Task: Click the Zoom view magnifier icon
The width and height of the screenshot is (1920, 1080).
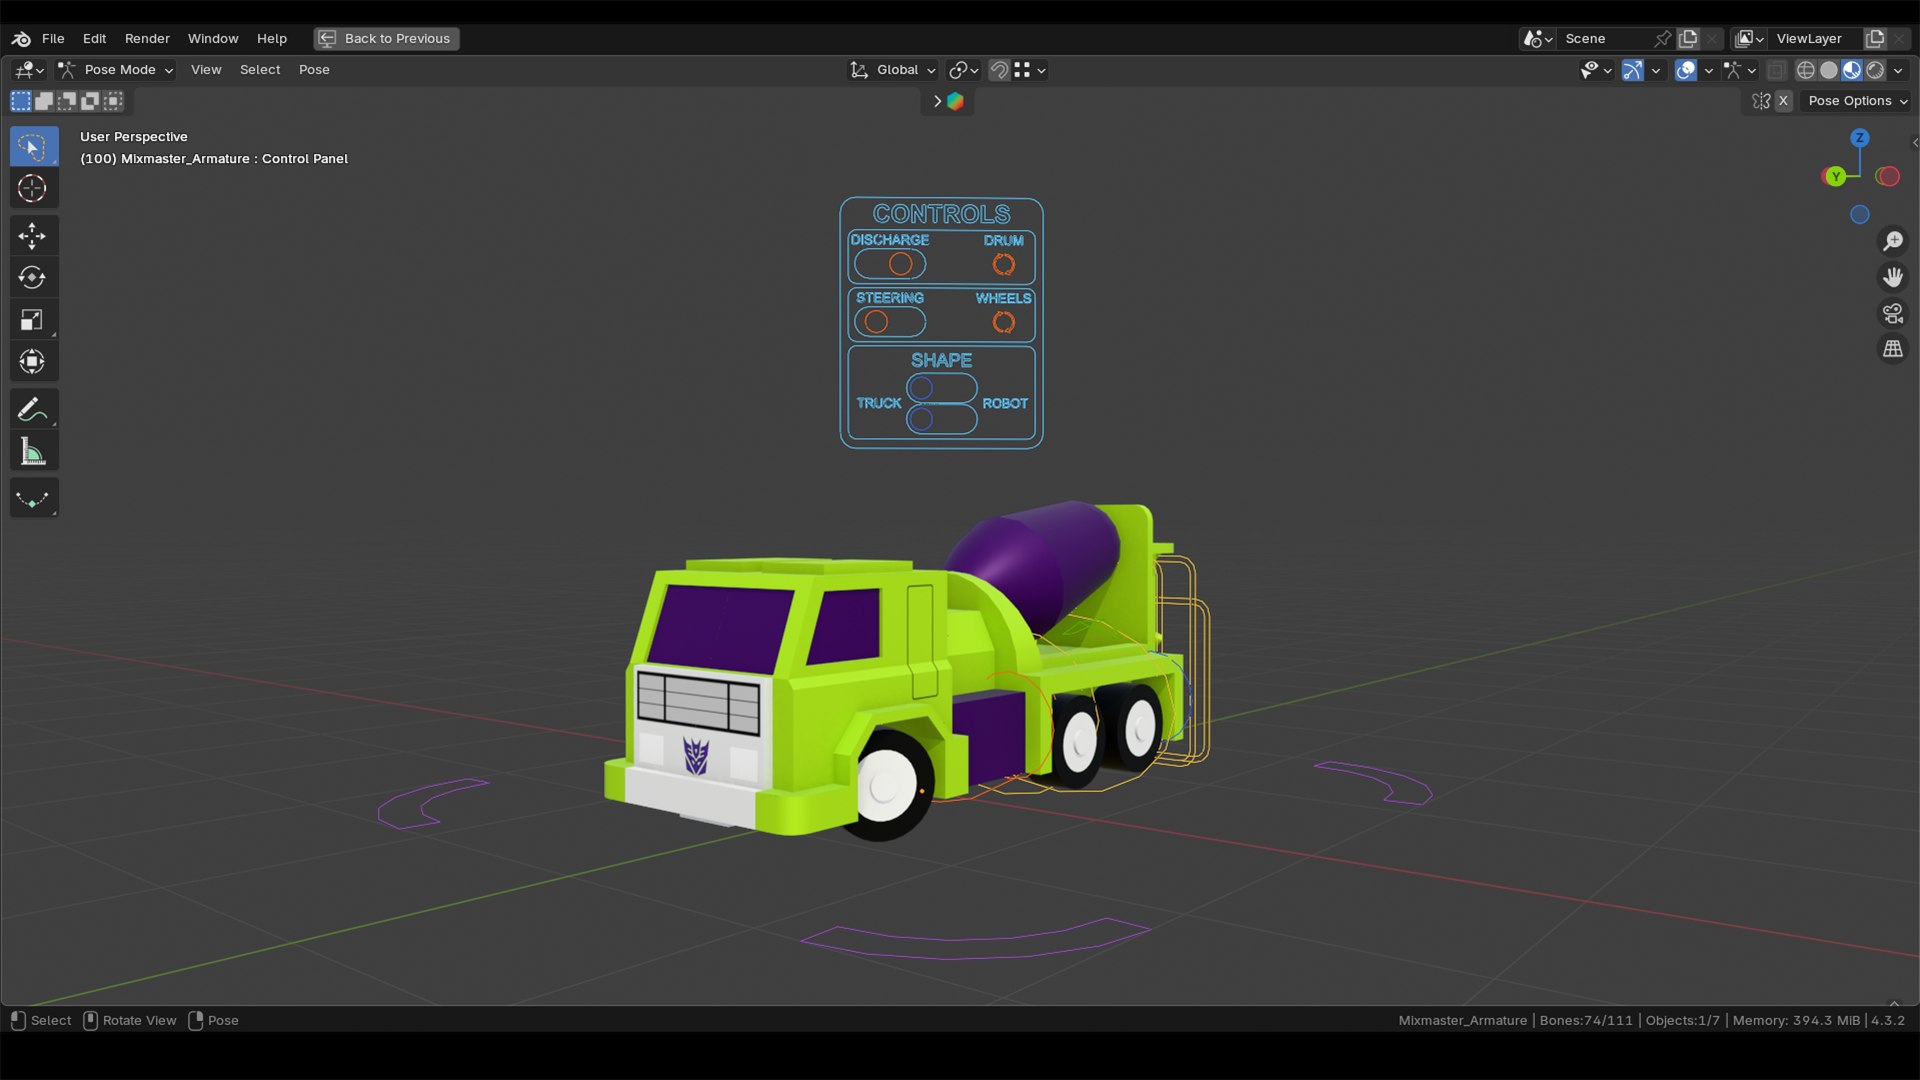Action: pyautogui.click(x=1893, y=241)
